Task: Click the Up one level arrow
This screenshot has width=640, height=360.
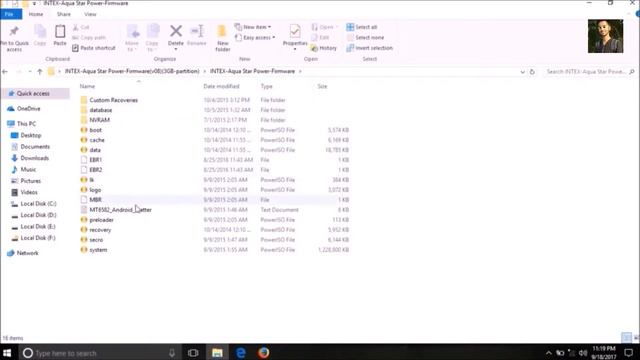Action: [40, 72]
